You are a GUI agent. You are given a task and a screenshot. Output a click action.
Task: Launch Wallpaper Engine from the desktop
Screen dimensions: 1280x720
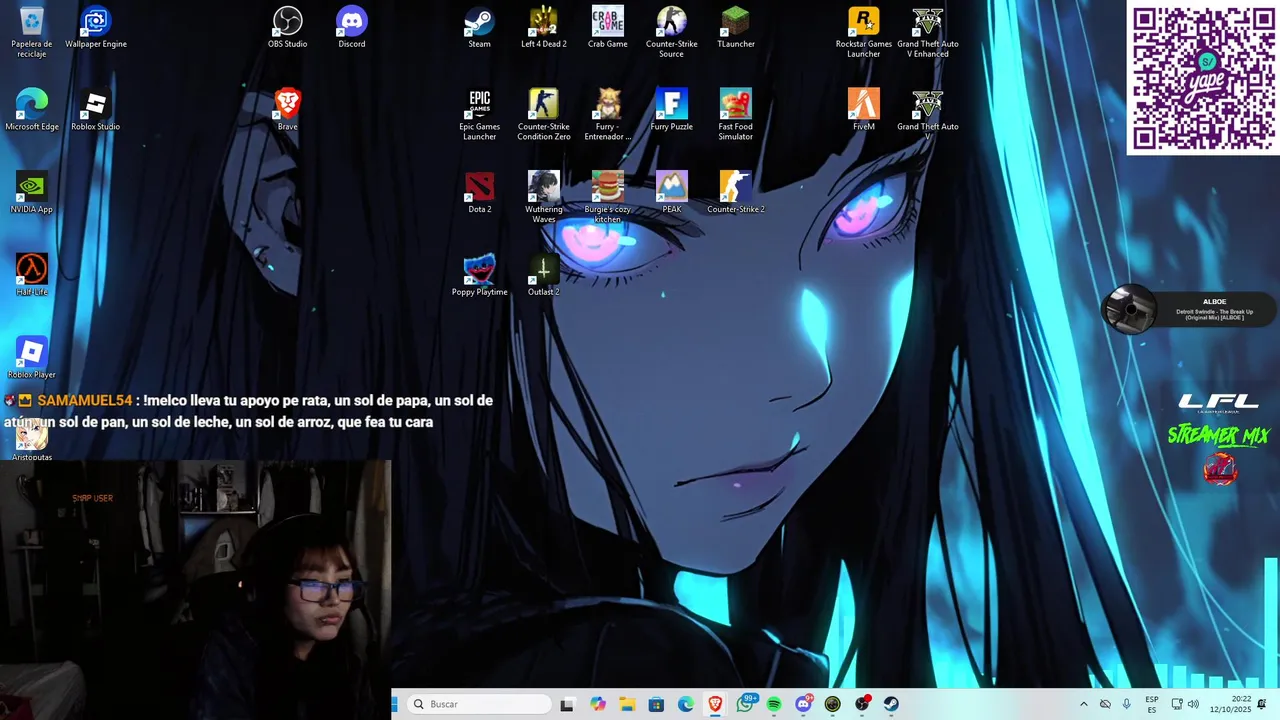click(96, 27)
